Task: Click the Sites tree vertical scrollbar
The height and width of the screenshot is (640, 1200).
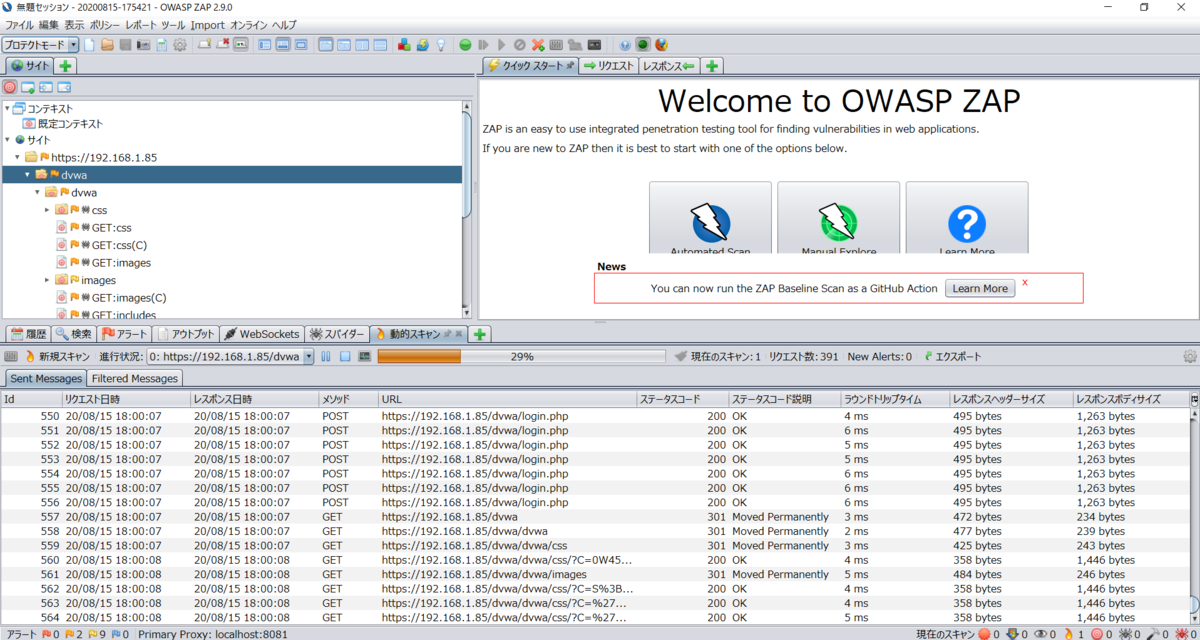Action: tap(467, 208)
